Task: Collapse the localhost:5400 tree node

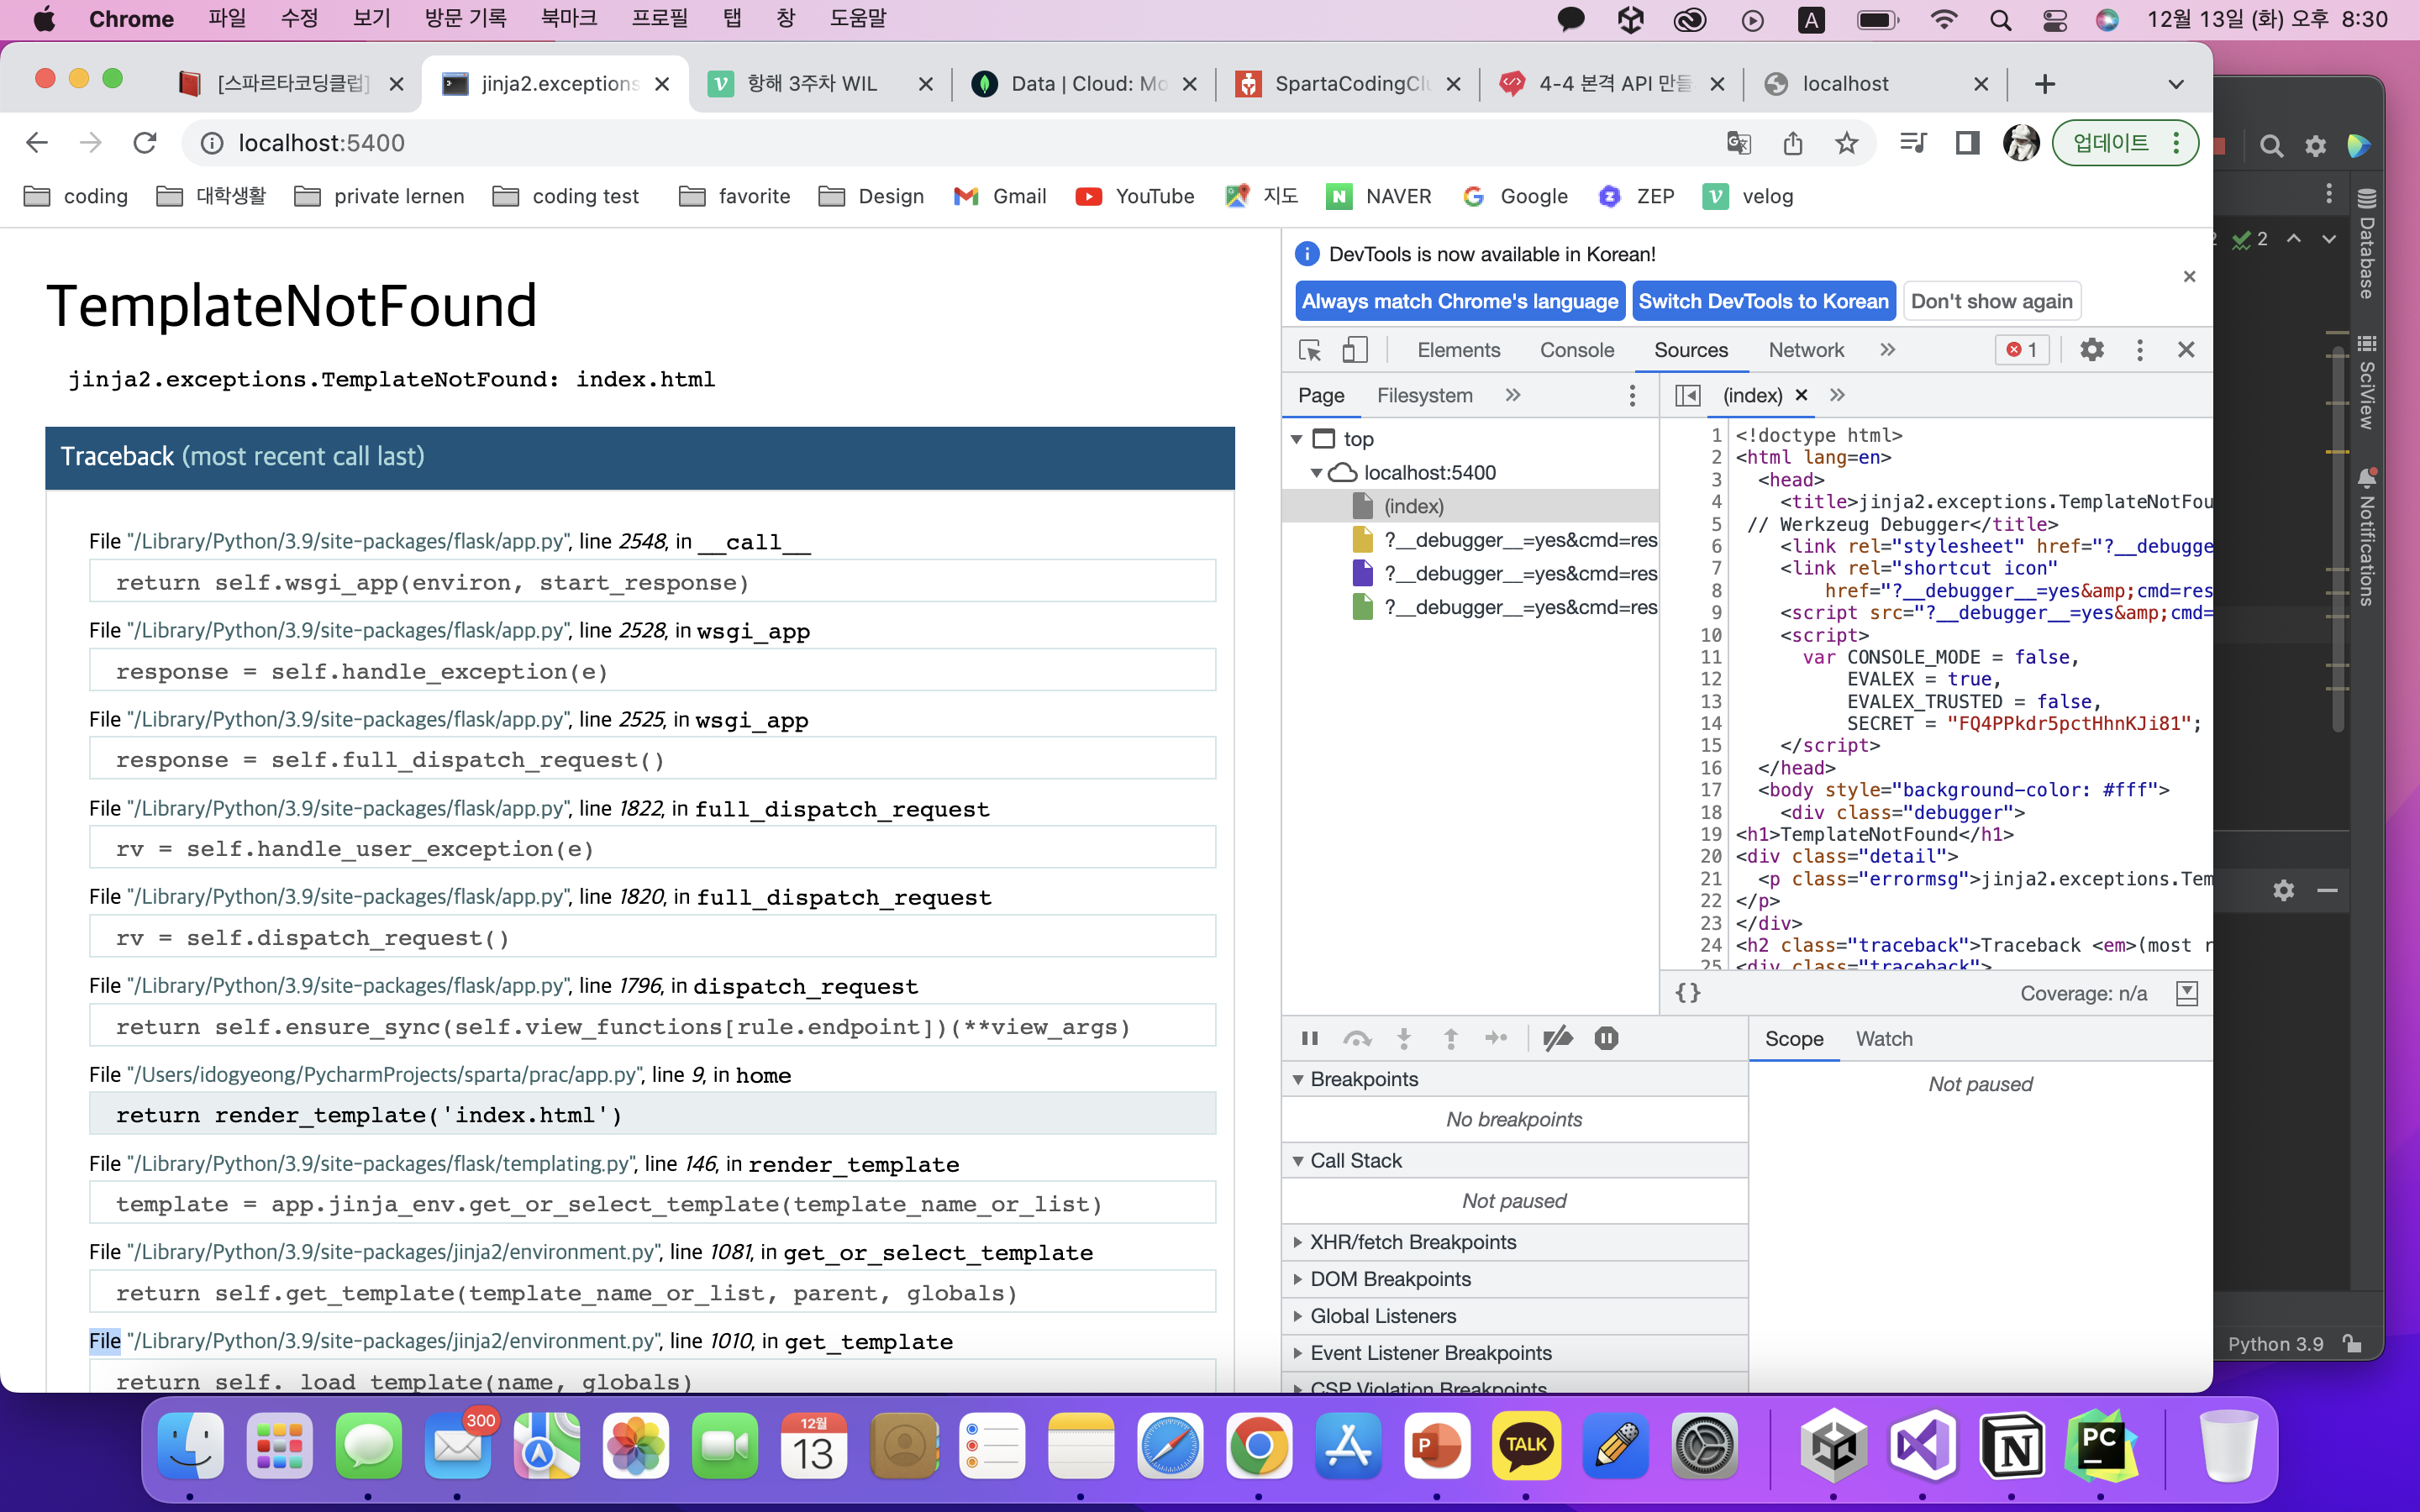Action: tap(1317, 473)
